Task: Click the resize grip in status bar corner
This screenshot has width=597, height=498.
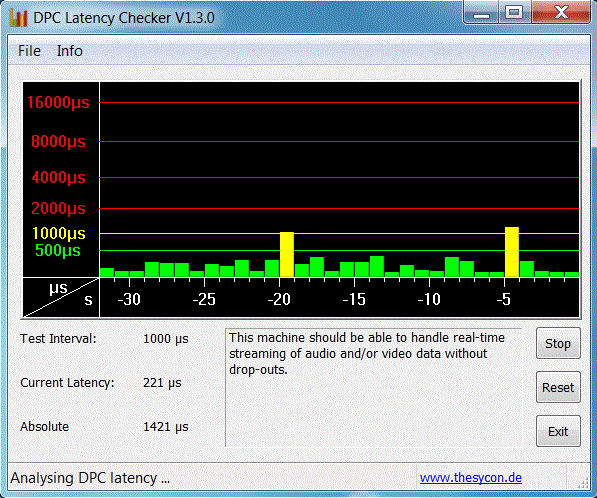Action: pyautogui.click(x=583, y=482)
